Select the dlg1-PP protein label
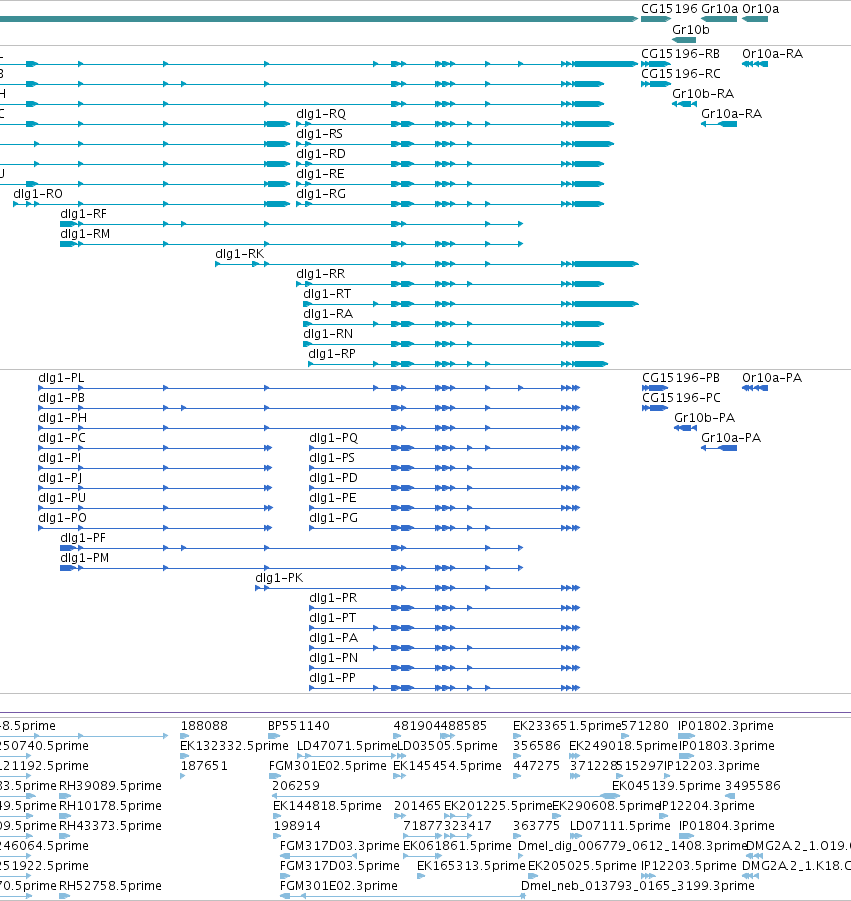 [x=333, y=678]
